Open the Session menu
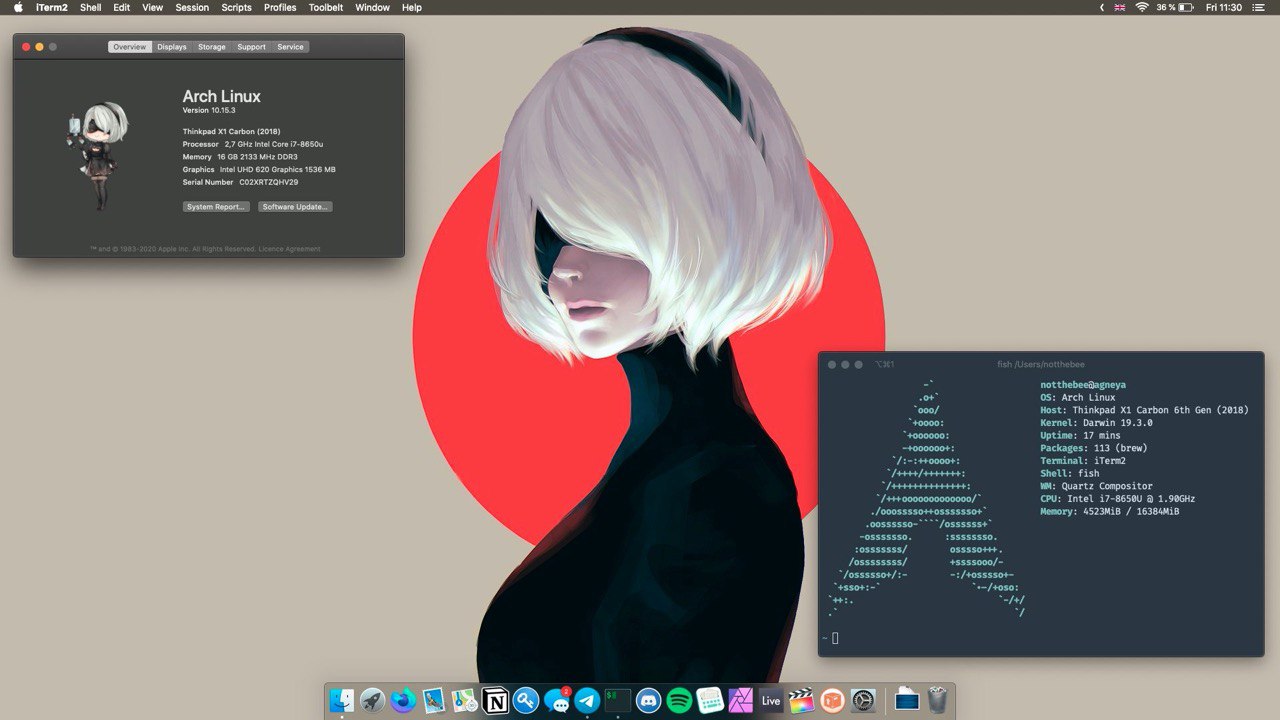The width and height of the screenshot is (1280, 720). tap(192, 7)
